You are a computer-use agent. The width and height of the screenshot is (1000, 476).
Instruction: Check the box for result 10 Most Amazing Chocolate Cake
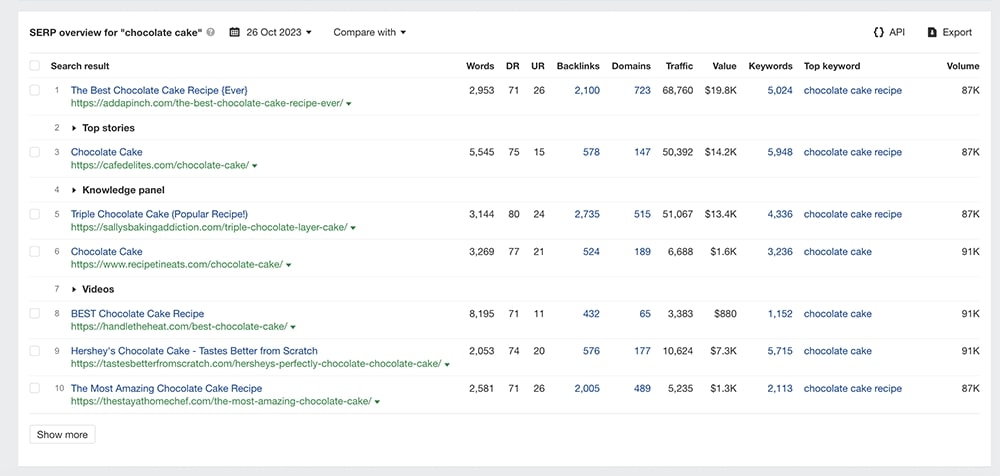click(x=34, y=388)
